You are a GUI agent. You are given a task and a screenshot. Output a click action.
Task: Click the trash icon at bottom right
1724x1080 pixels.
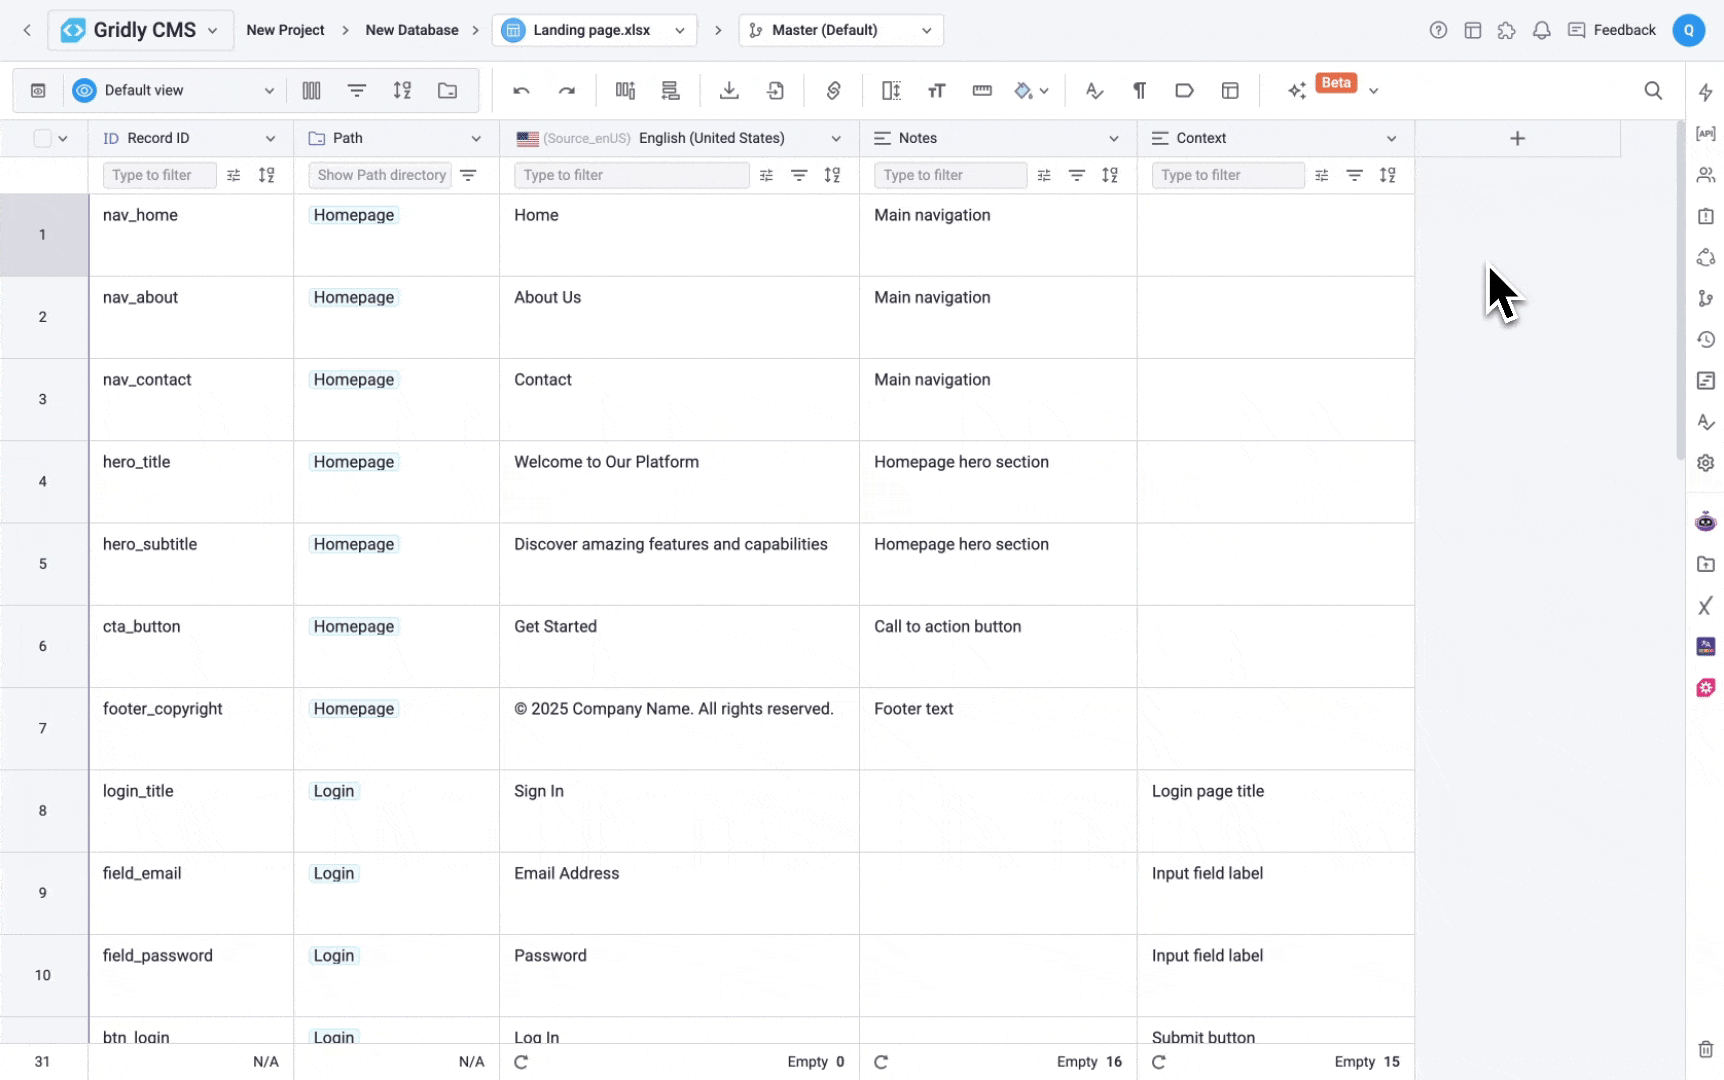pyautogui.click(x=1705, y=1049)
